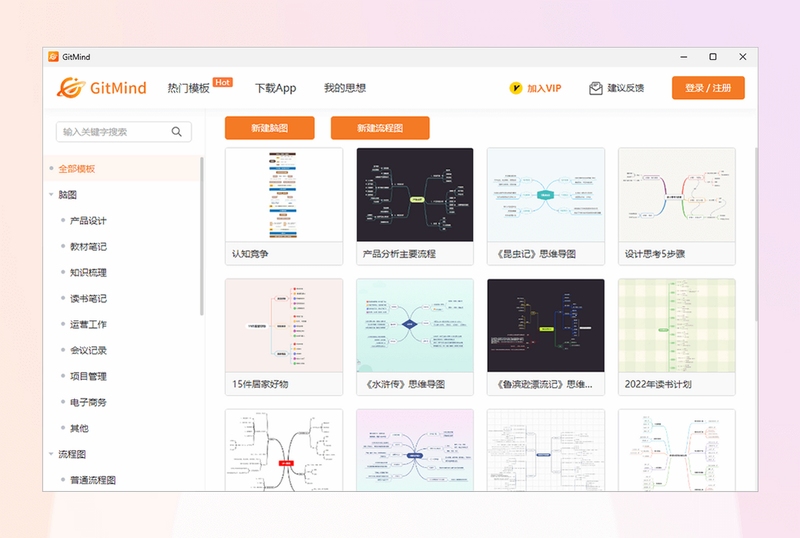This screenshot has width=800, height=538.
Task: Click the search magnifier icon
Action: tap(177, 132)
